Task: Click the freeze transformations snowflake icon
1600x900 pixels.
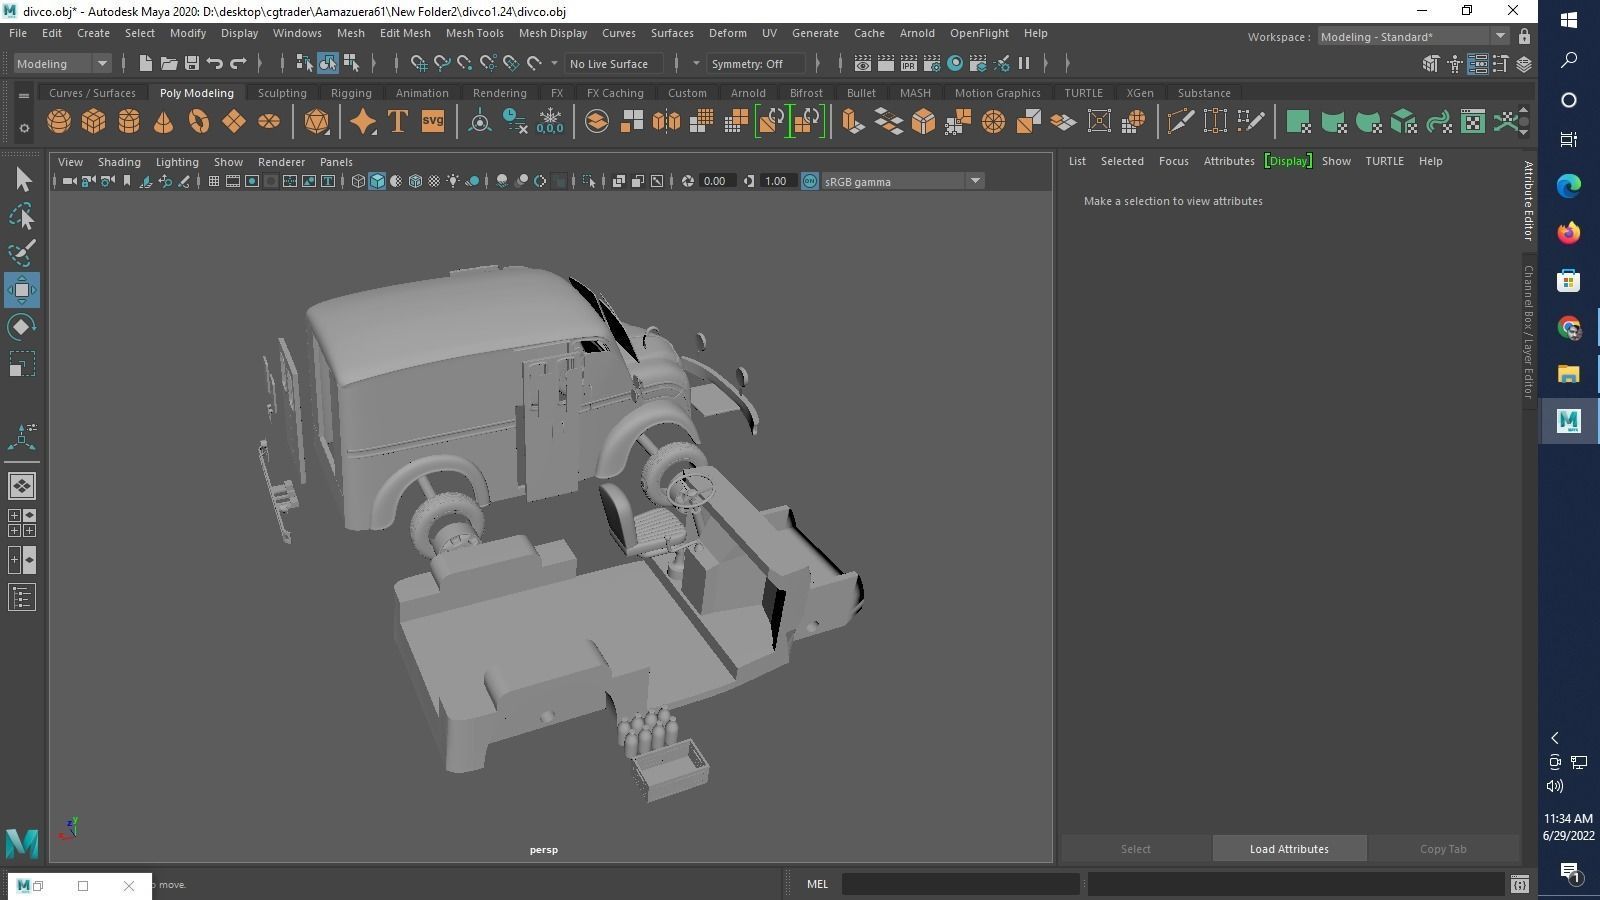Action: [x=550, y=122]
